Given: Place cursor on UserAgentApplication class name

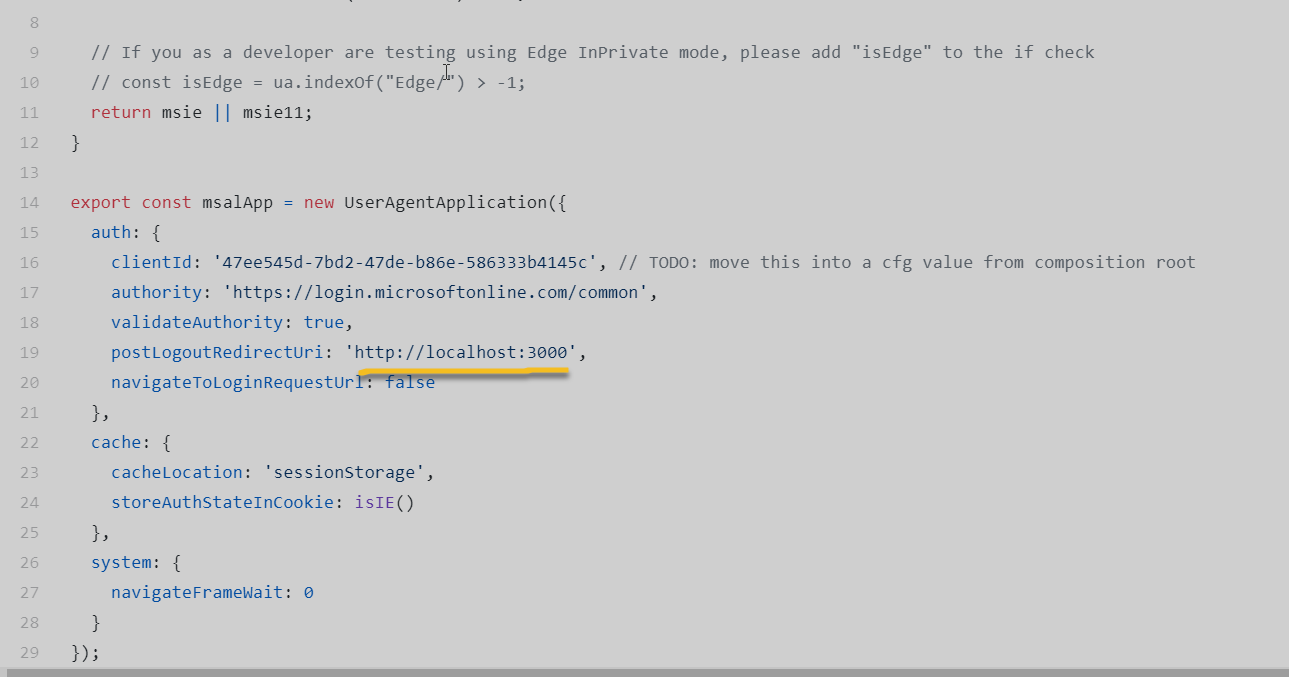Looking at the screenshot, I should 445,202.
